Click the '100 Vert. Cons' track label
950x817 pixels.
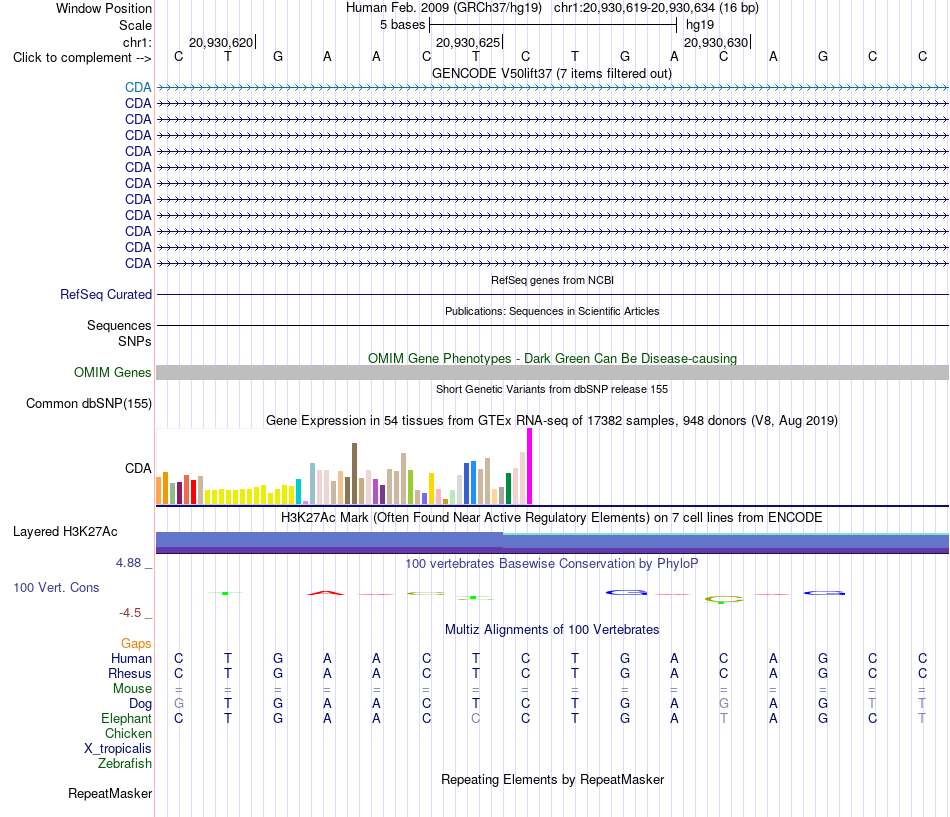56,587
